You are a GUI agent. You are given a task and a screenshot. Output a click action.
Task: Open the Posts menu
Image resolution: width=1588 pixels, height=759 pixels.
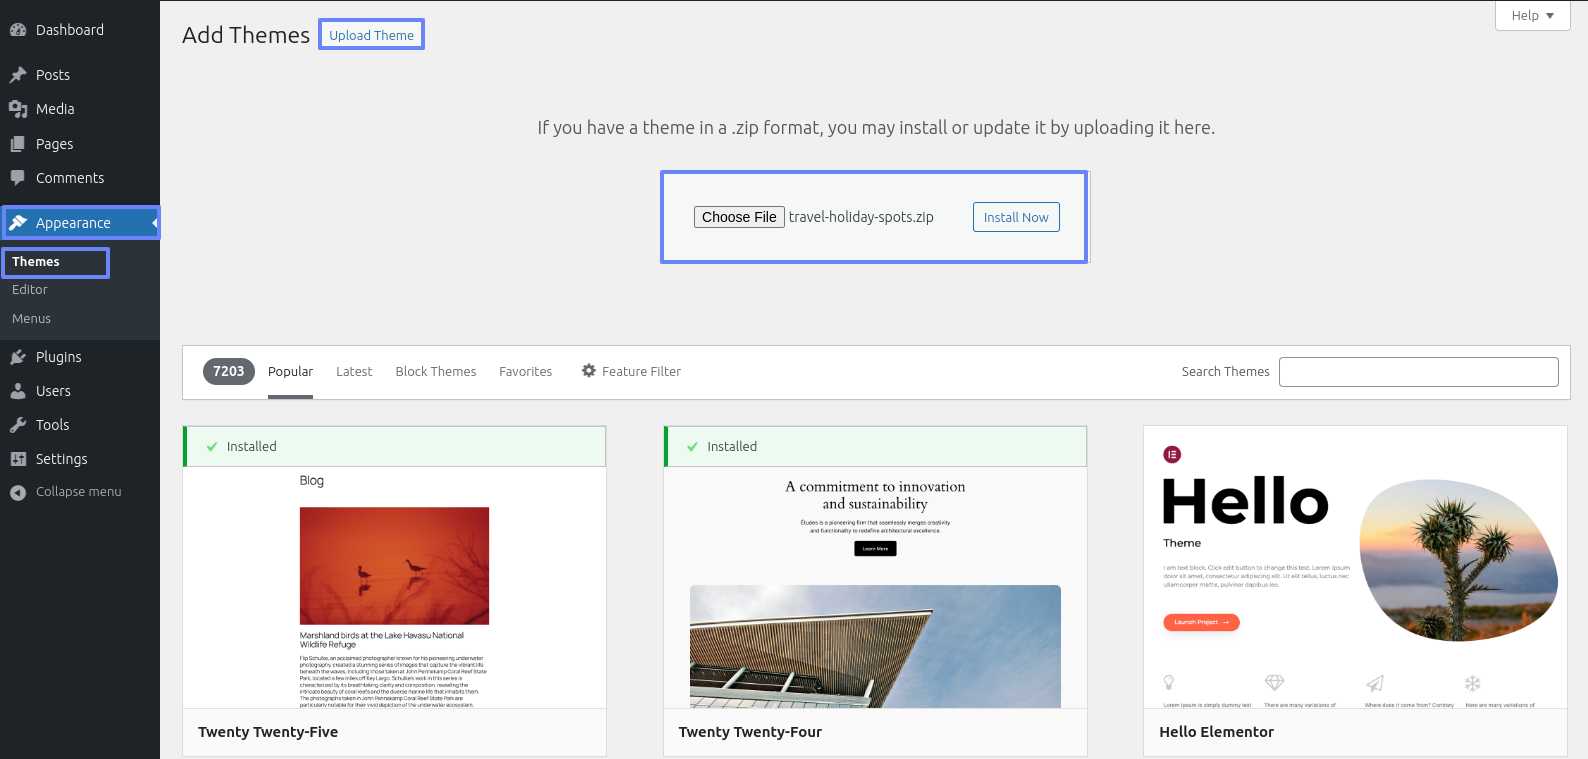coord(80,75)
